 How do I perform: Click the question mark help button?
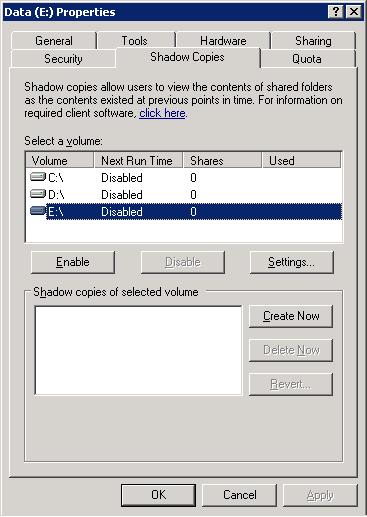point(336,12)
